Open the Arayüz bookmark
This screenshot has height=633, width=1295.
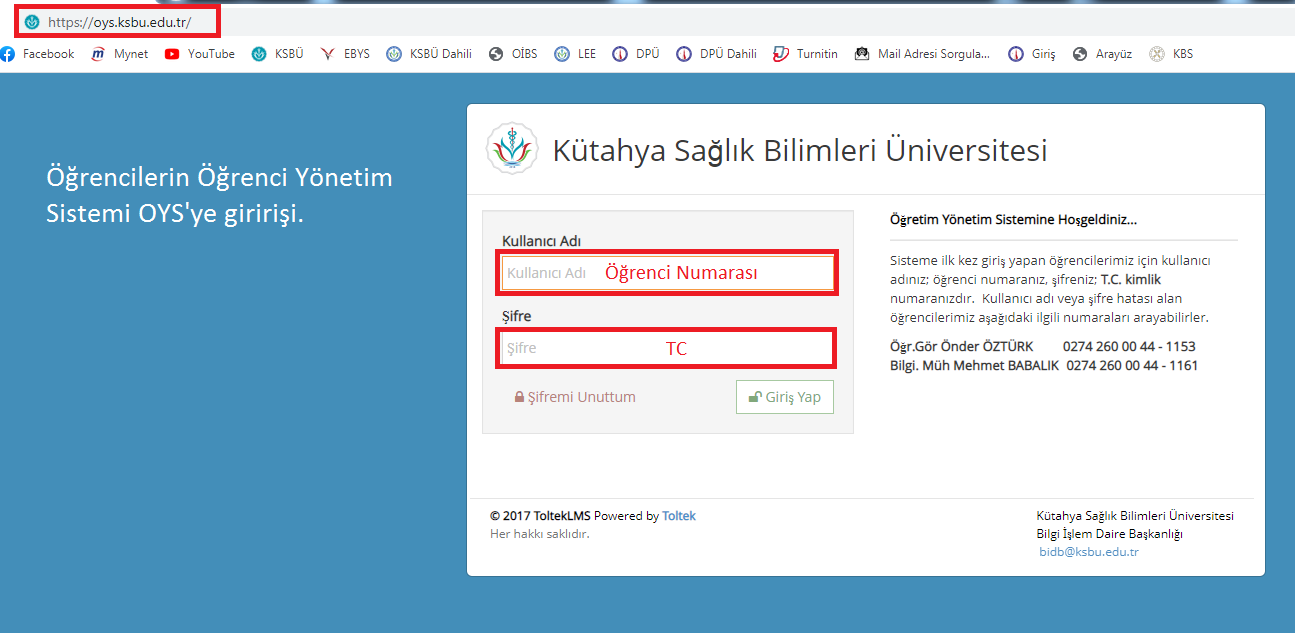click(x=1102, y=54)
